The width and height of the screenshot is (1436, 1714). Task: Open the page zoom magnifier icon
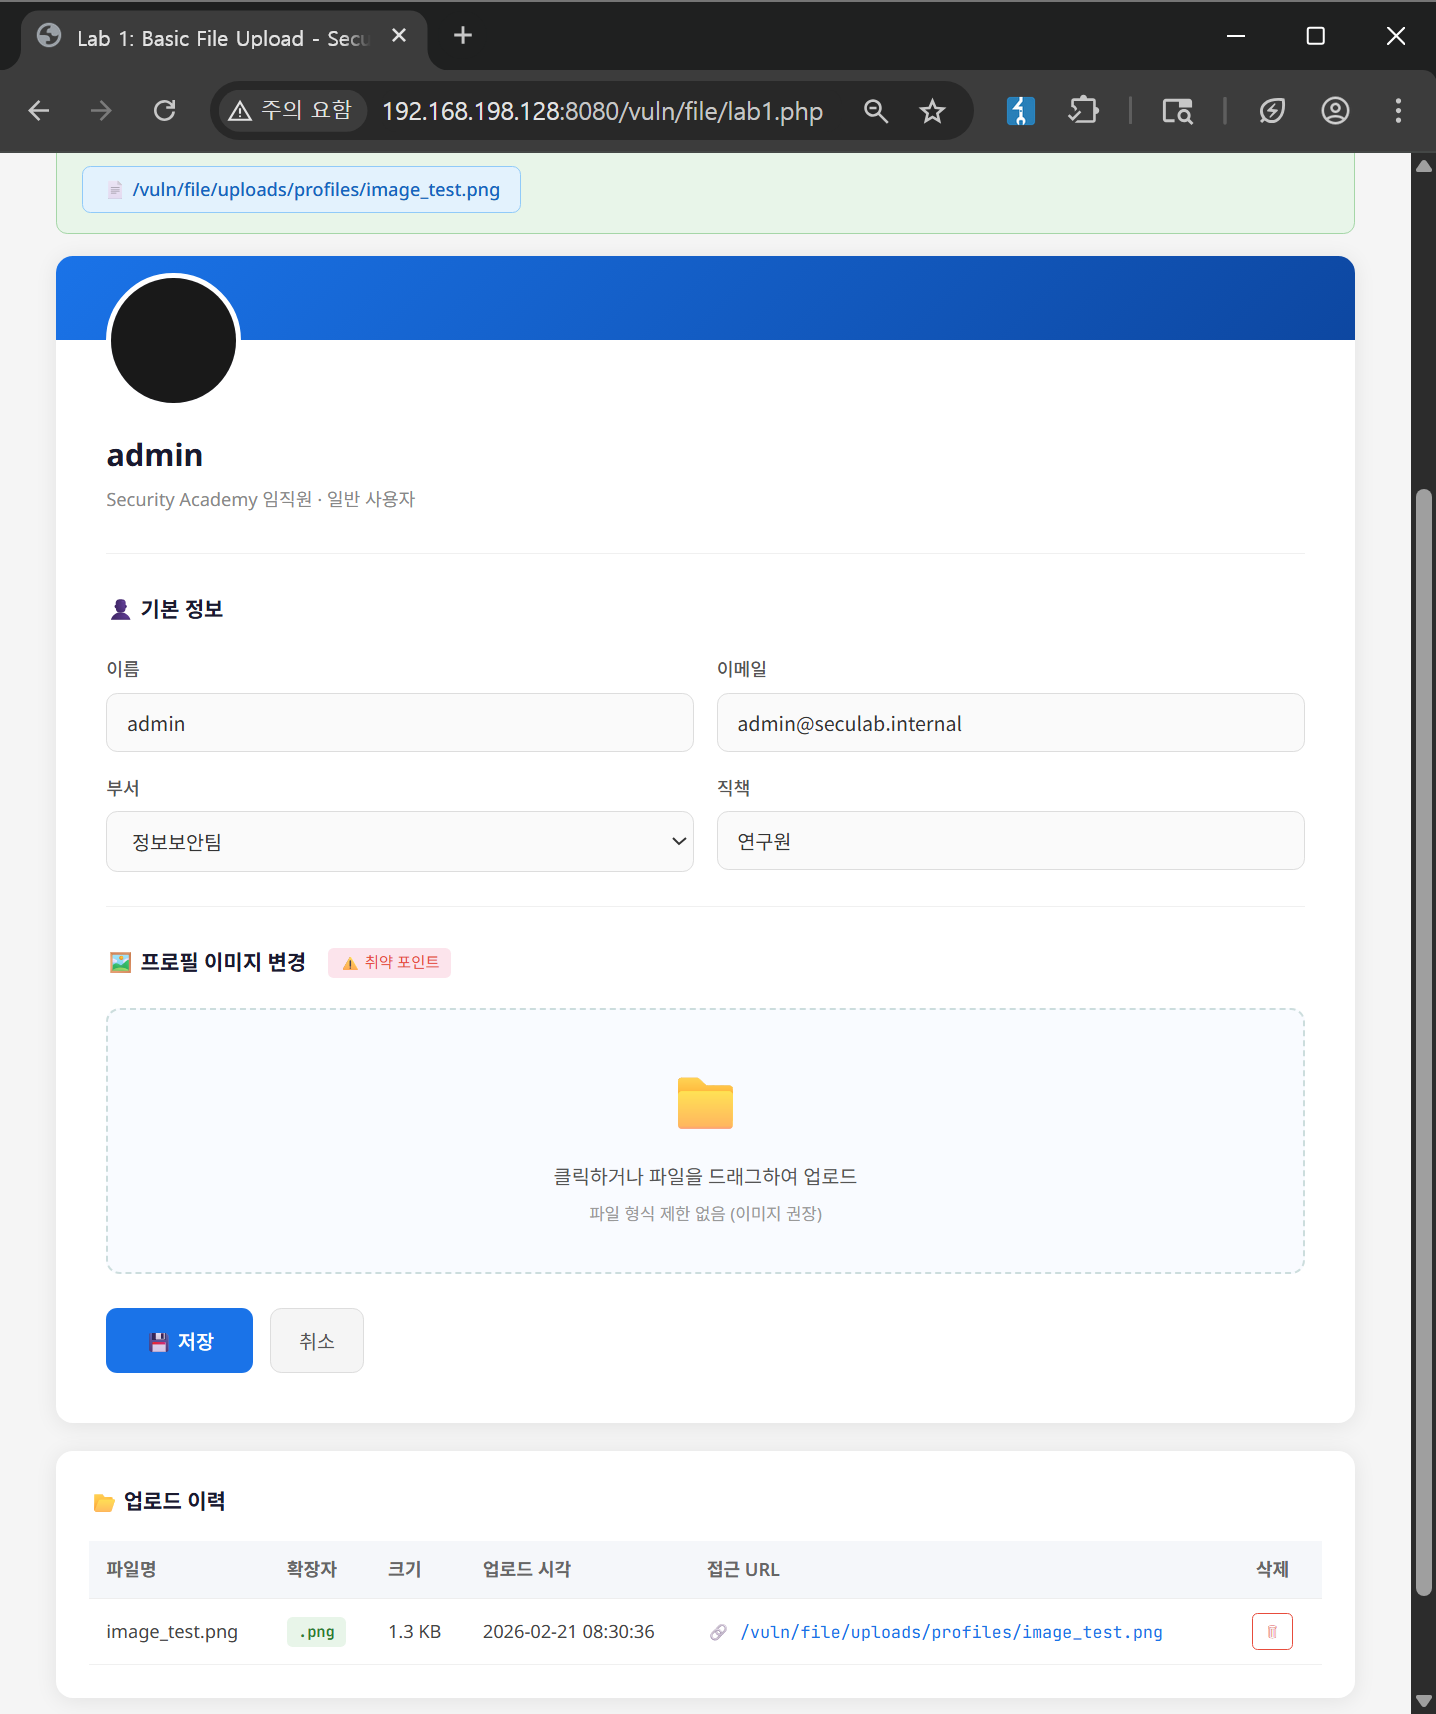click(876, 110)
